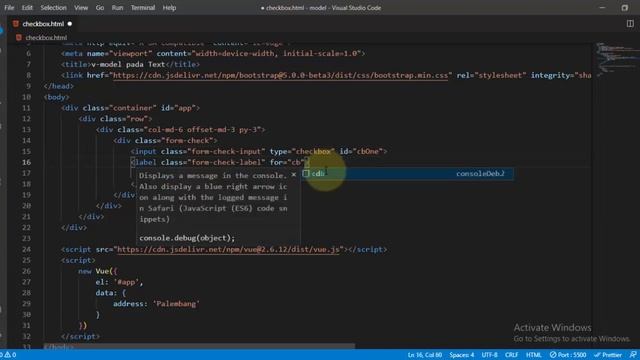Viewport: 640px width, 360px height.
Task: Open the vue.js CDN script link
Action: (x=228, y=249)
